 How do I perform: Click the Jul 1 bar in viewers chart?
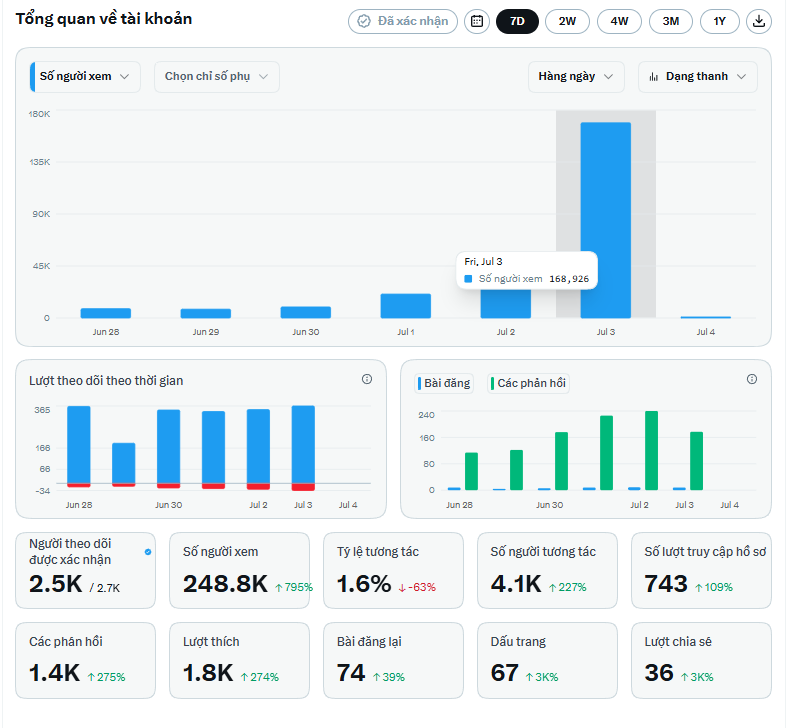point(406,306)
